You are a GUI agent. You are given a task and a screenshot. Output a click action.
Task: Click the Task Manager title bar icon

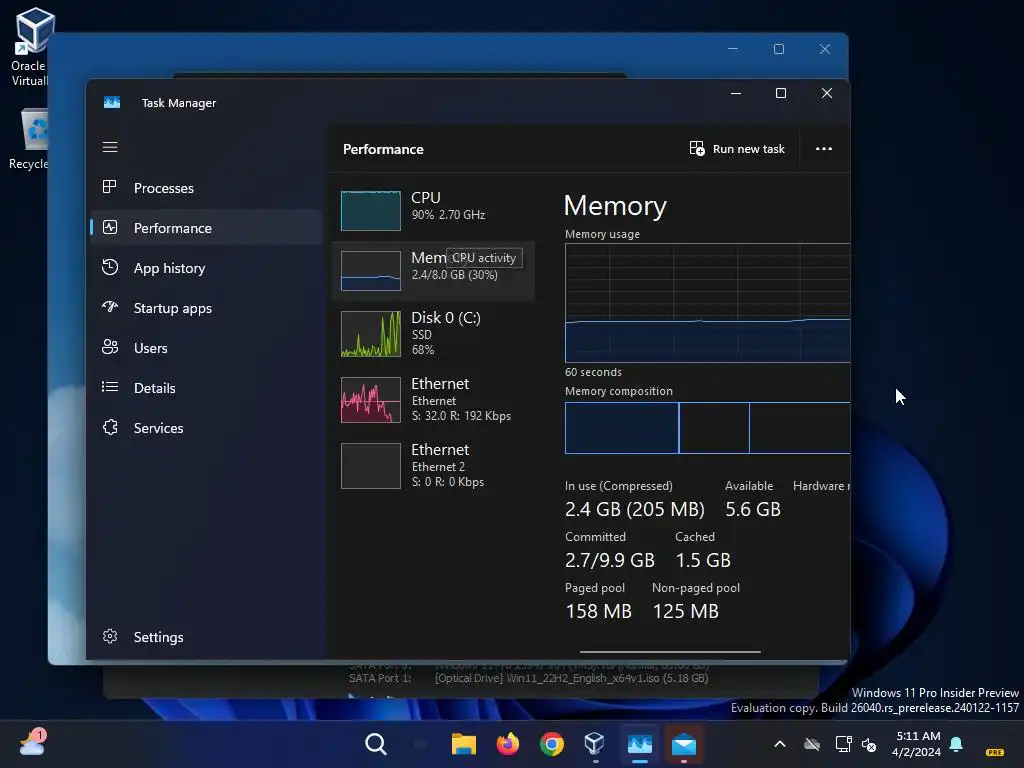point(112,103)
